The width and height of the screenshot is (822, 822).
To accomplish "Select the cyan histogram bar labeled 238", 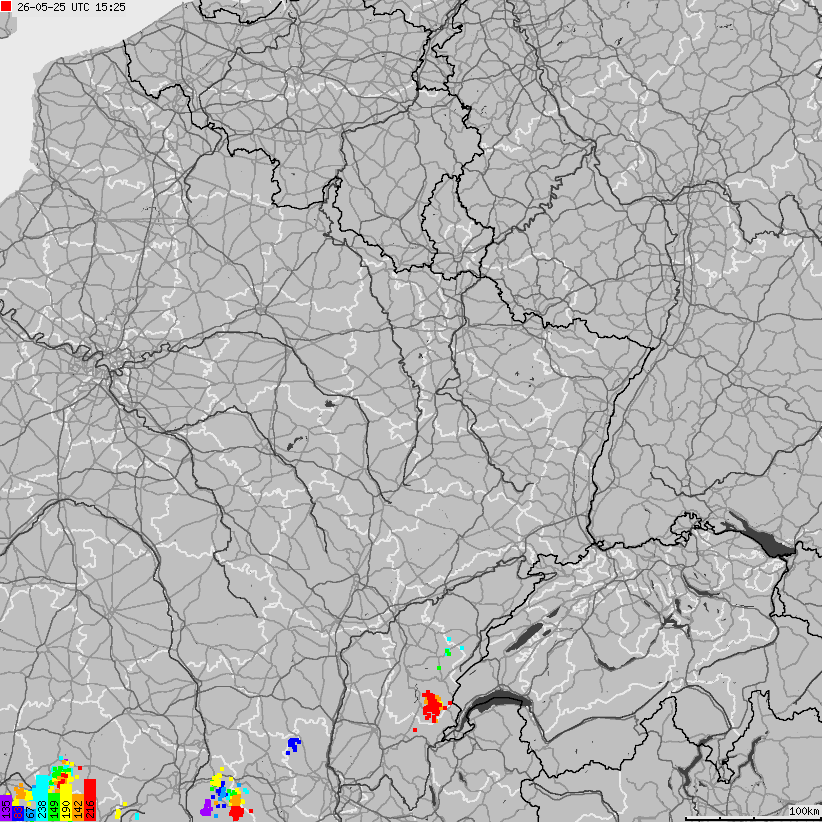I will tap(42, 798).
